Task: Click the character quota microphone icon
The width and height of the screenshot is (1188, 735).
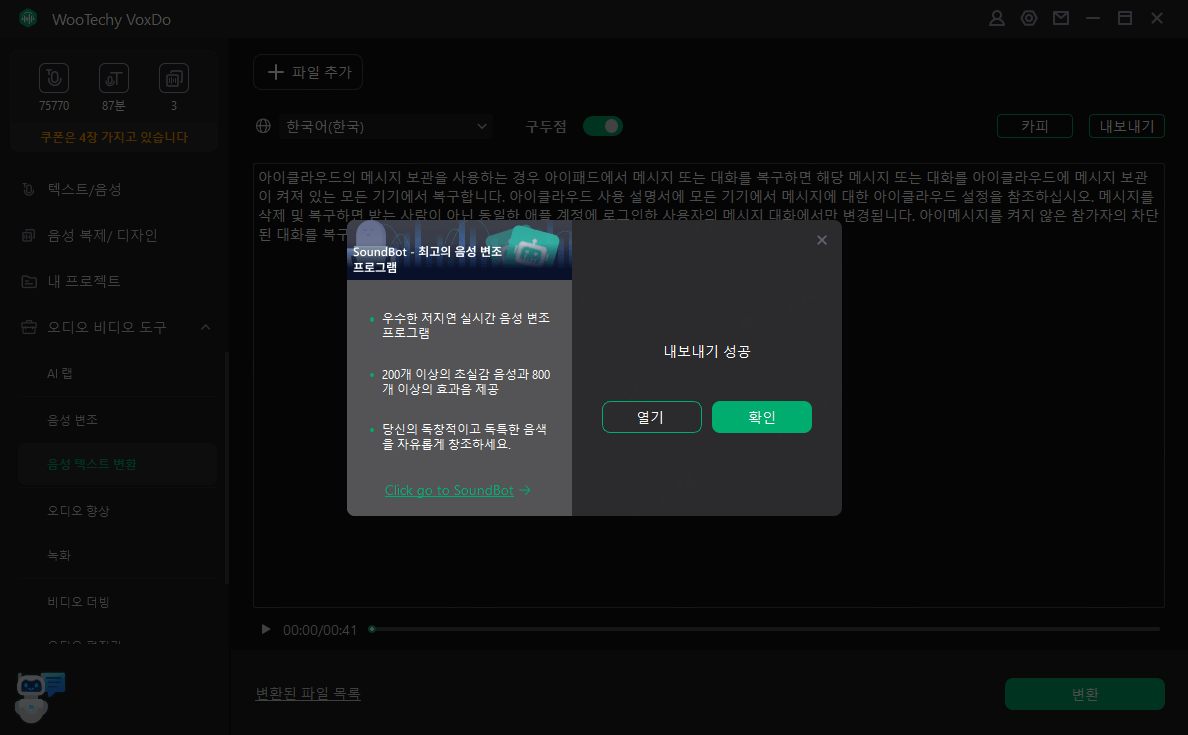Action: click(53, 78)
